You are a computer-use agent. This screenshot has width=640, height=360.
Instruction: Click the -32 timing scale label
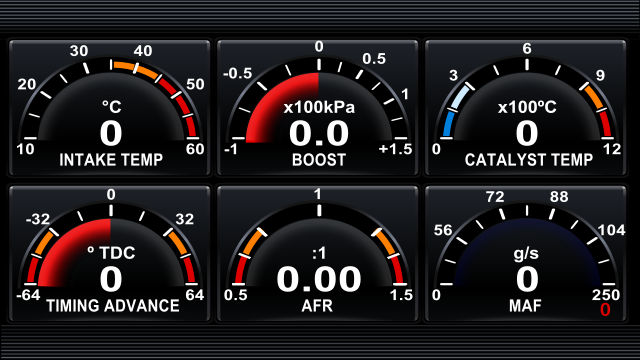tap(38, 219)
